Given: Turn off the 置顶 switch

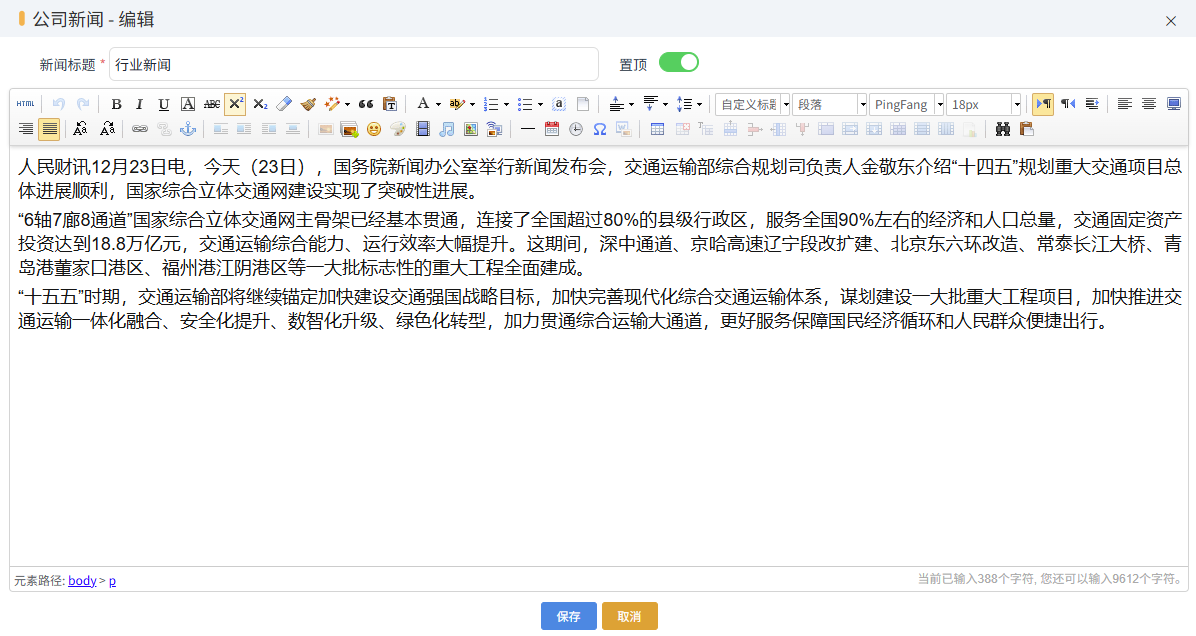Looking at the screenshot, I should (x=679, y=63).
